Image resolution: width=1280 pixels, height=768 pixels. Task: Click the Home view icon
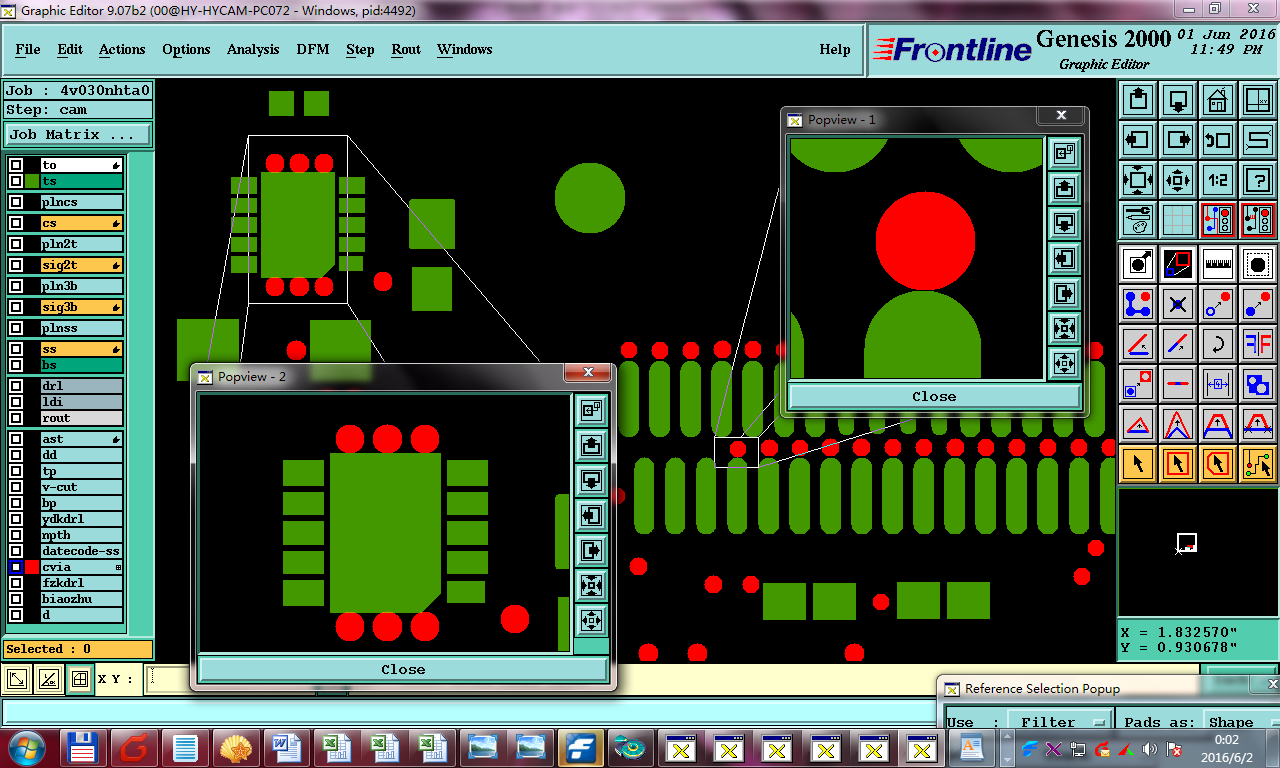click(x=1218, y=101)
